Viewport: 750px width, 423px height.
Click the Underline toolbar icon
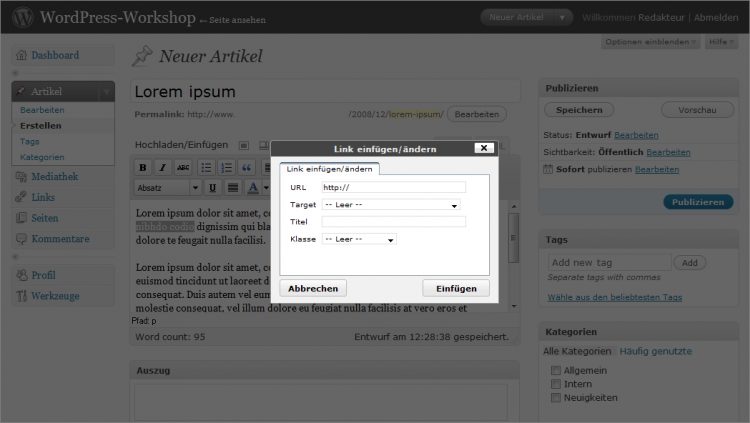tap(212, 187)
